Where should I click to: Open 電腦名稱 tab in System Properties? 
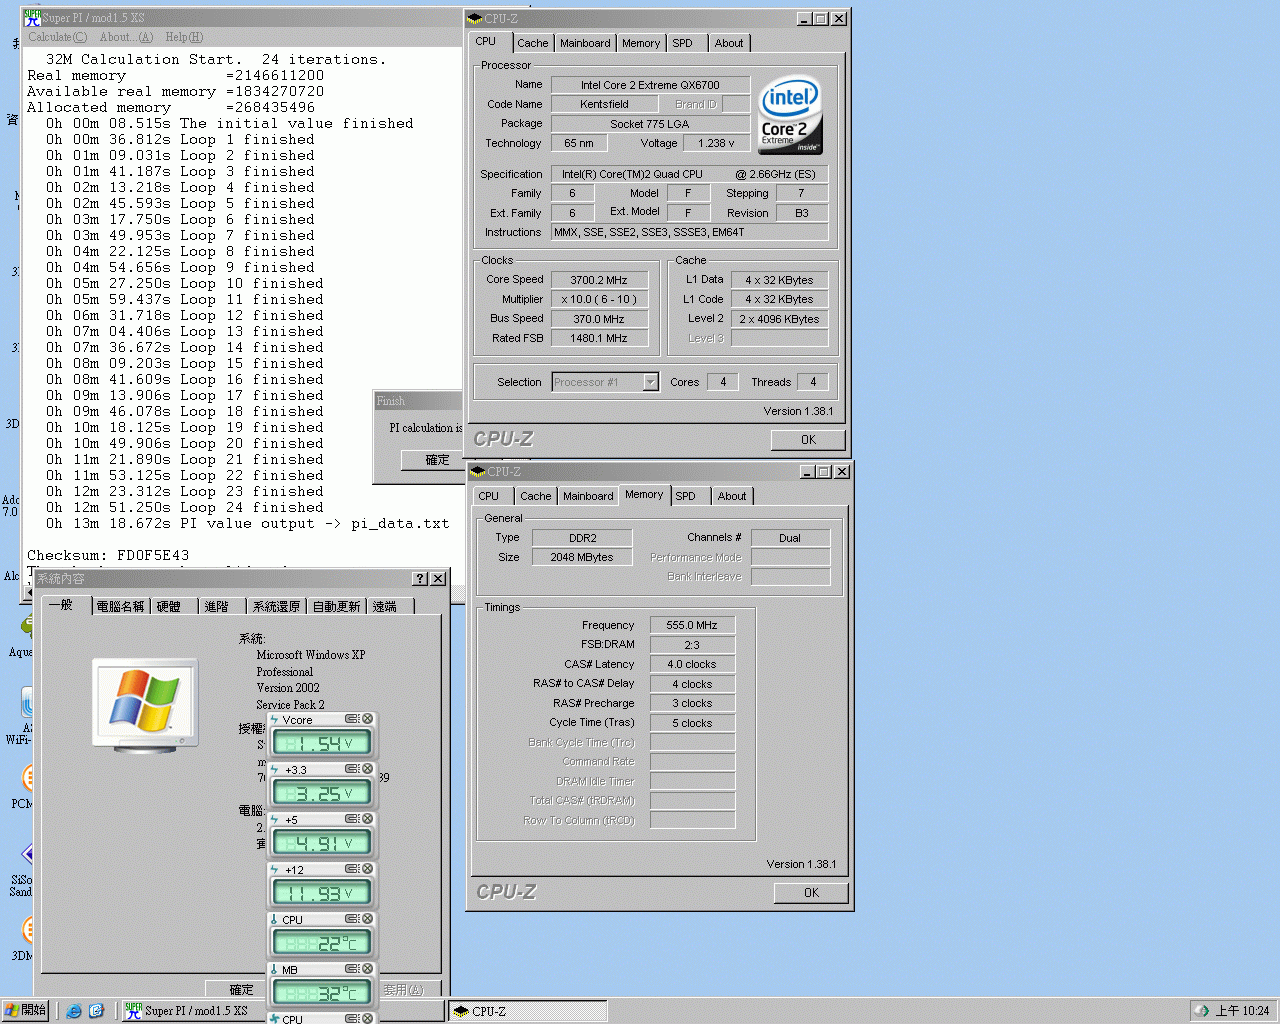point(120,607)
